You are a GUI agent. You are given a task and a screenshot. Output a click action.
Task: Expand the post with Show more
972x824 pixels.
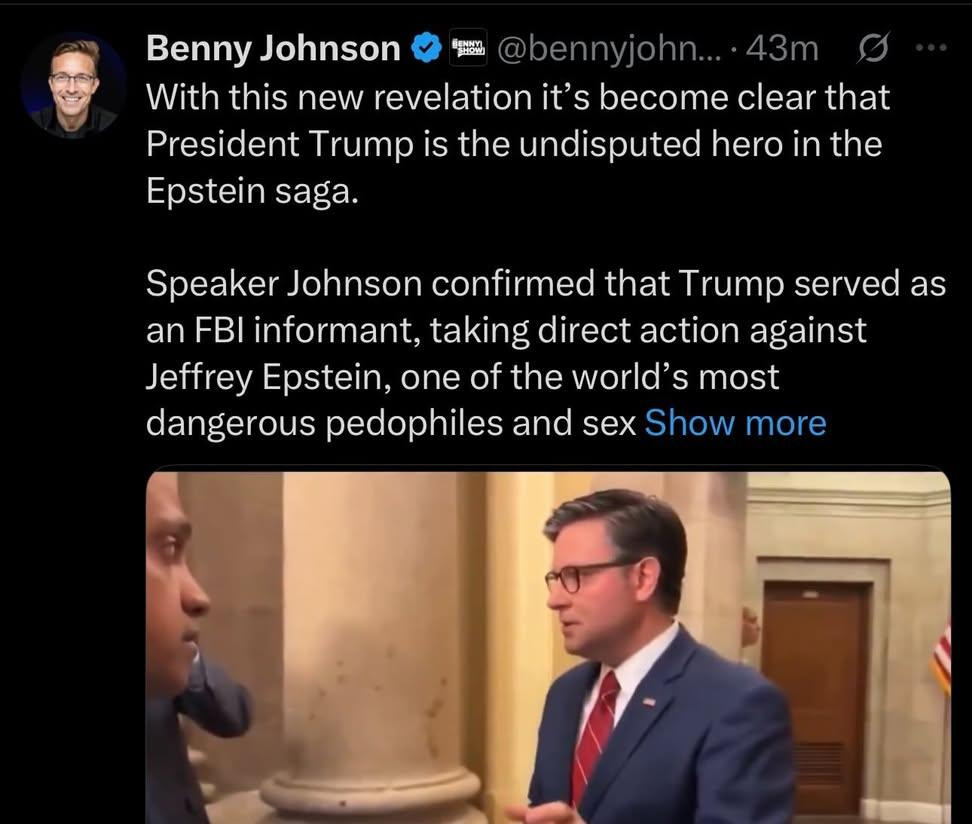tap(735, 423)
